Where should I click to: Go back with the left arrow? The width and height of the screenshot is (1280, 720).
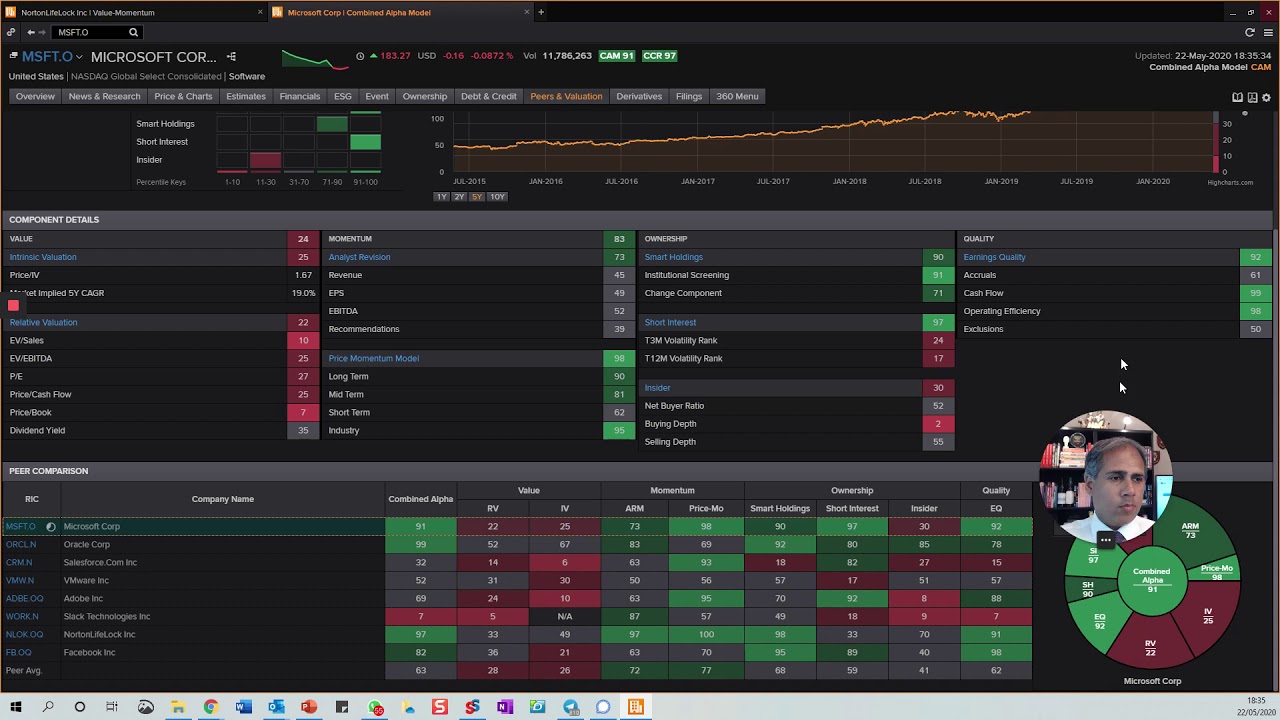click(x=31, y=32)
